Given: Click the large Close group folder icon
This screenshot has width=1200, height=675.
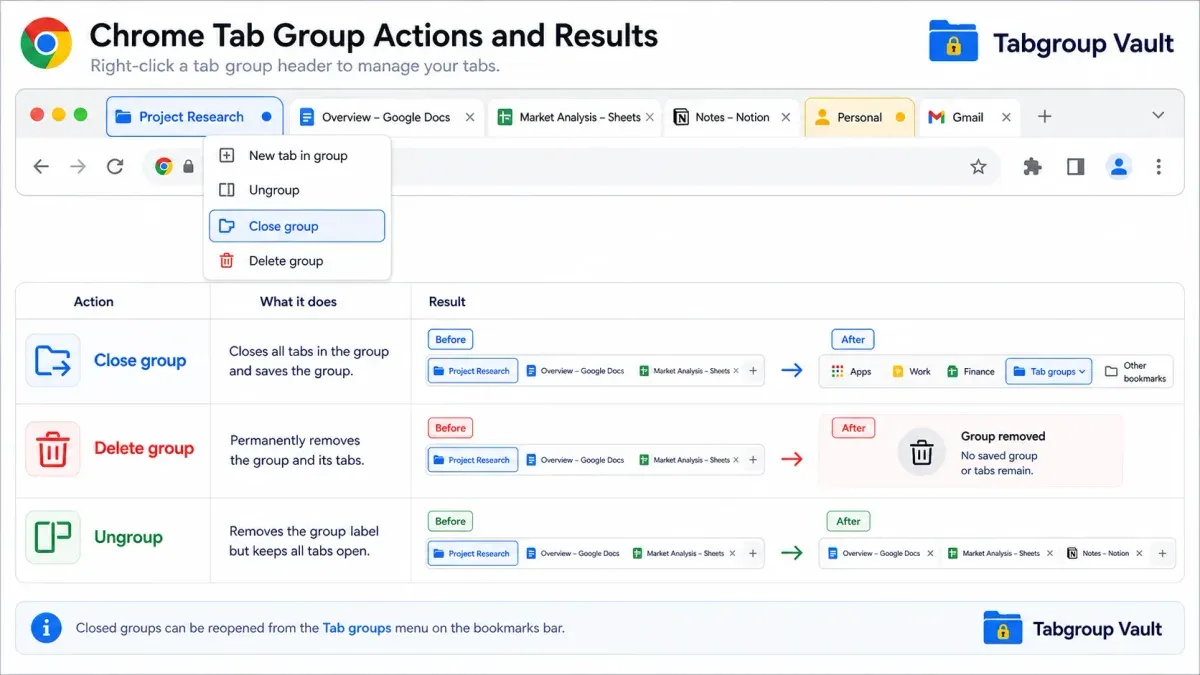Looking at the screenshot, I should 53,361.
